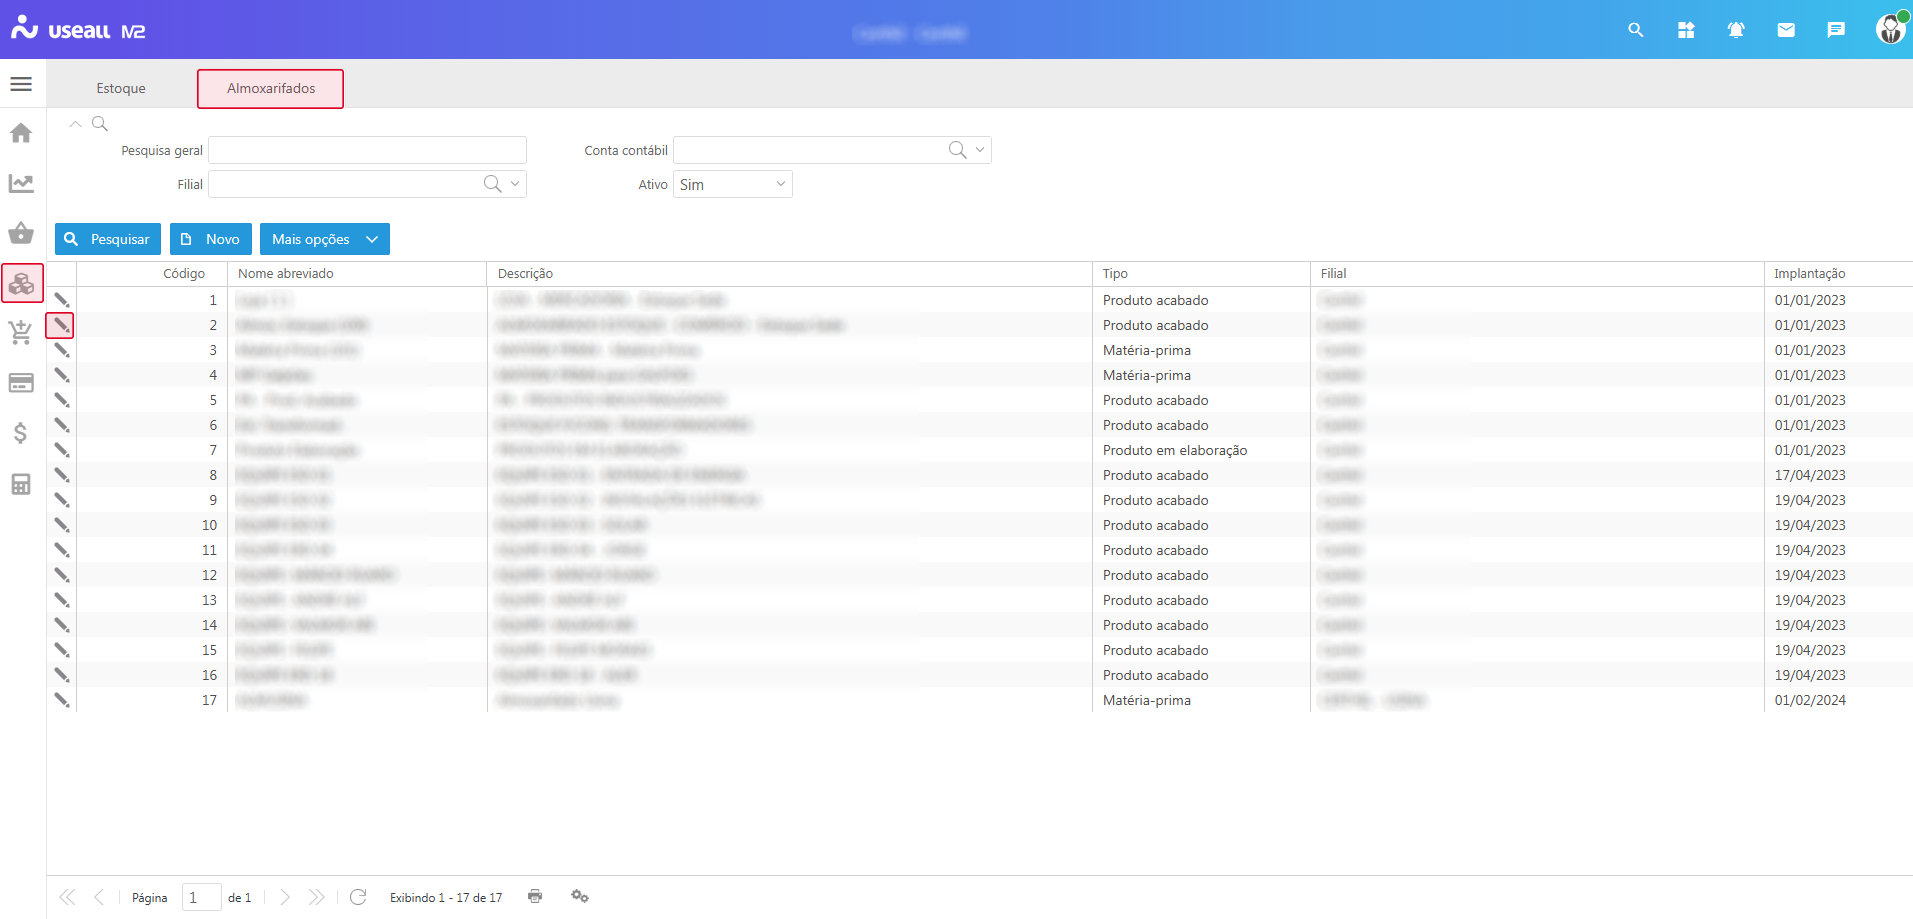Click the refresh icon in the pagination bar
Image resolution: width=1913 pixels, height=919 pixels.
358,897
